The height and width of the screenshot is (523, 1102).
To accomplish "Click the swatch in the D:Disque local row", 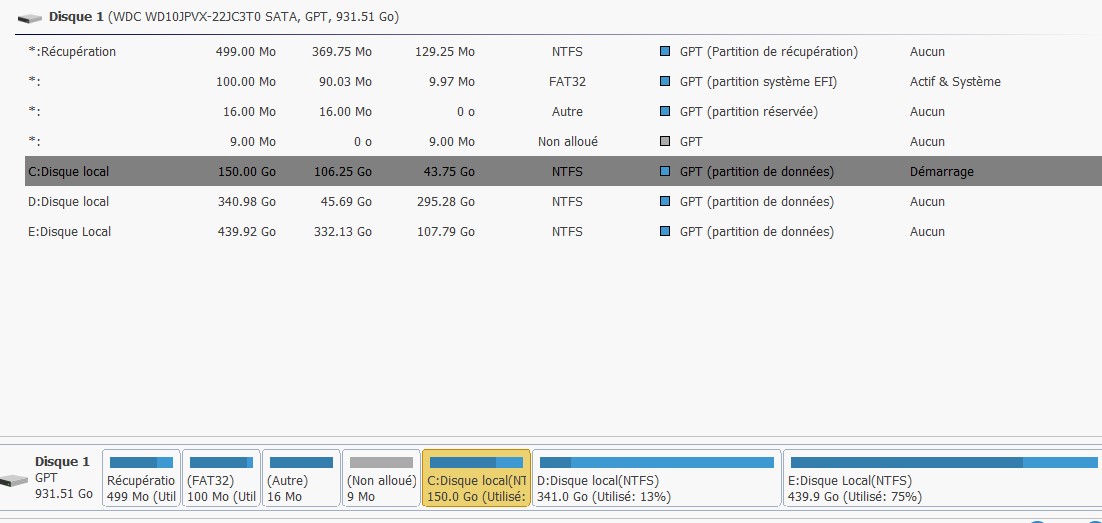I will [x=665, y=201].
